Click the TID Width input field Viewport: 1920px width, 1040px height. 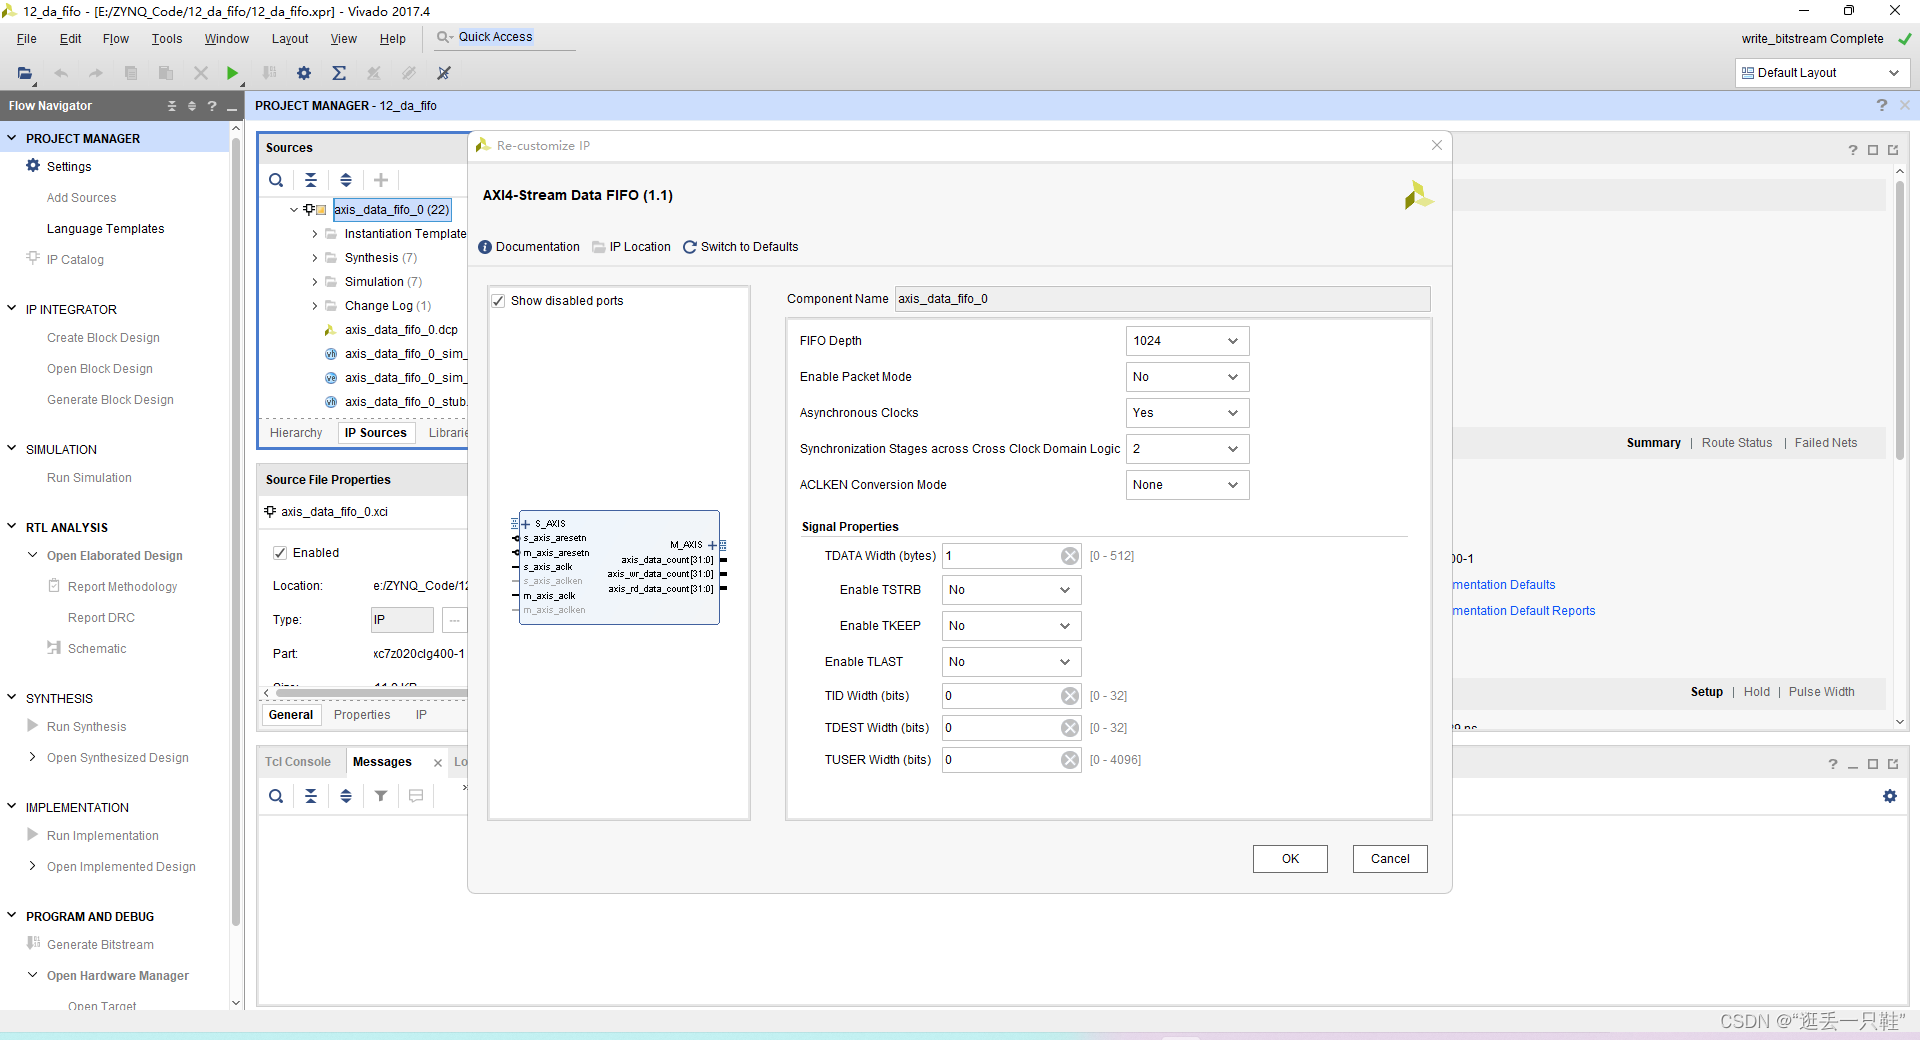coord(1000,696)
